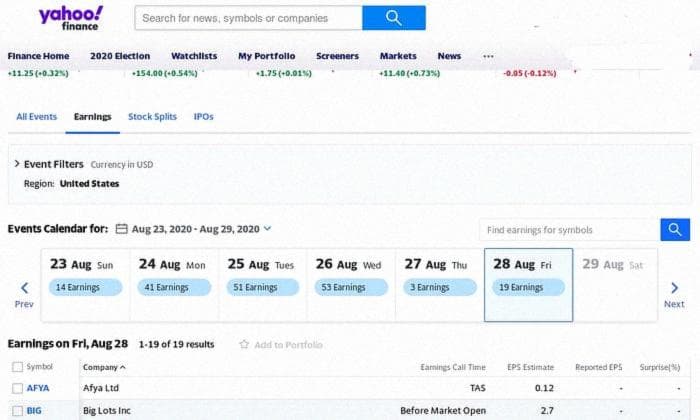Open Finance Home in navigation
The image size is (700, 420).
38,56
